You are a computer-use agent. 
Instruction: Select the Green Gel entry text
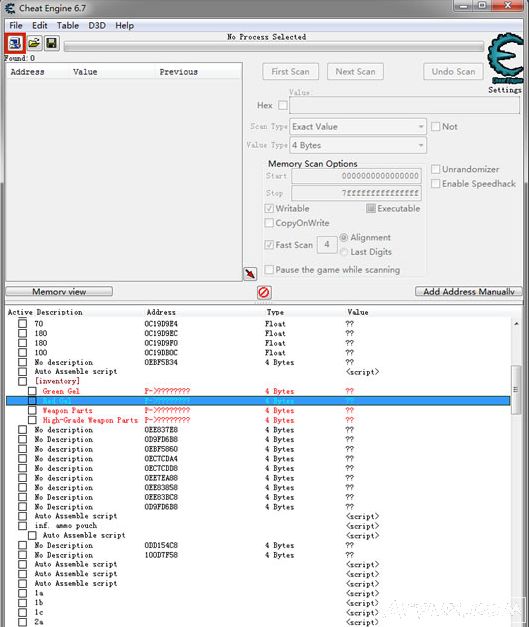[x=61, y=391]
